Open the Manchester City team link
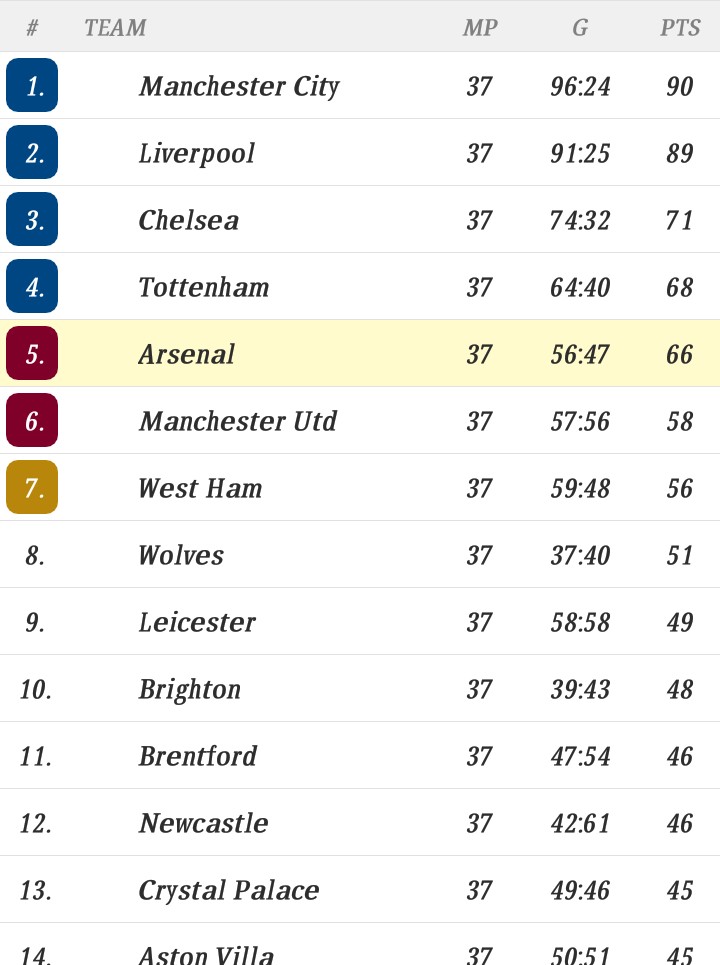 coord(239,87)
